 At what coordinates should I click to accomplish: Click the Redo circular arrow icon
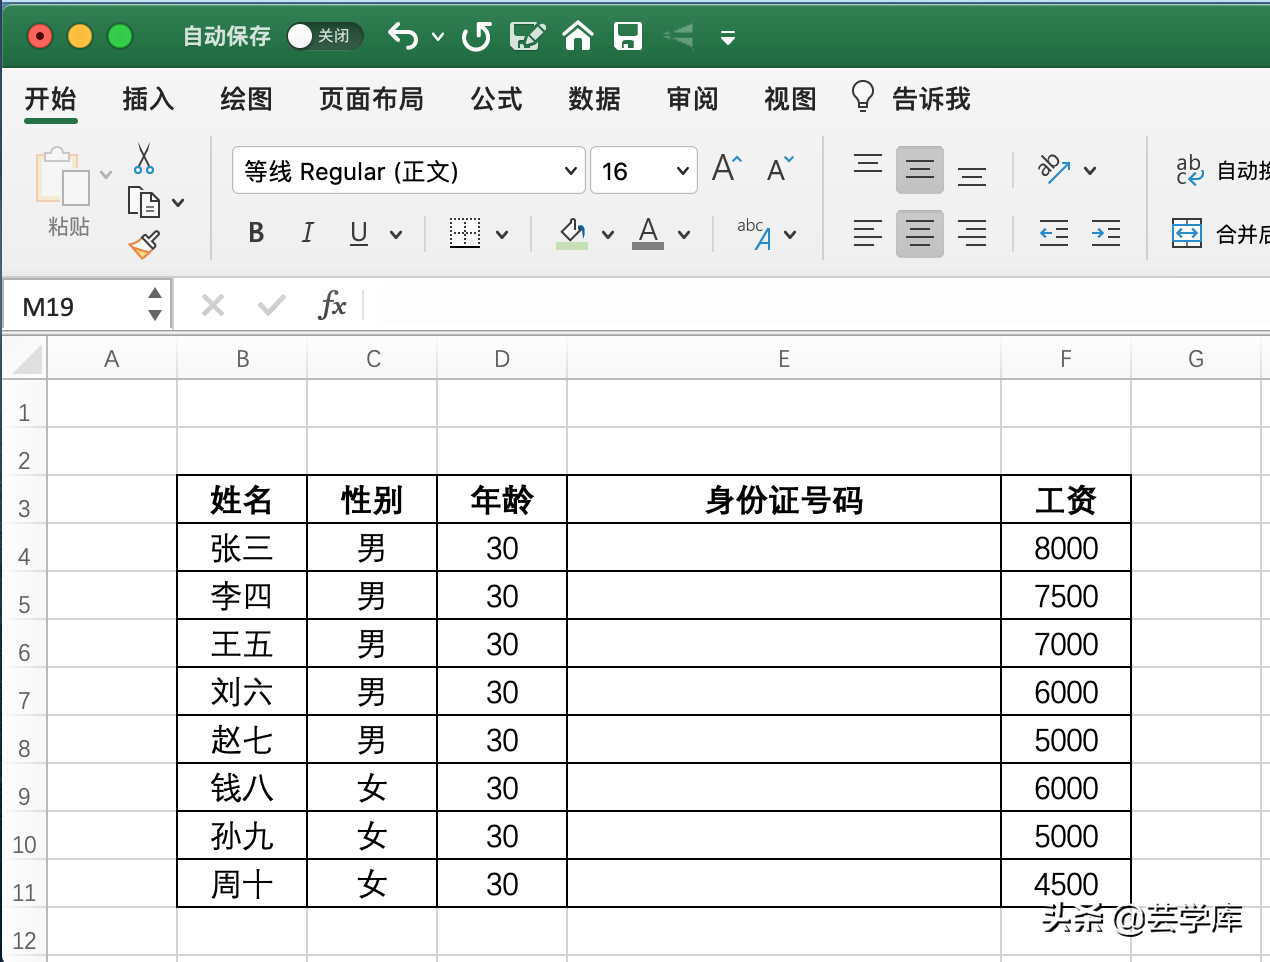477,37
